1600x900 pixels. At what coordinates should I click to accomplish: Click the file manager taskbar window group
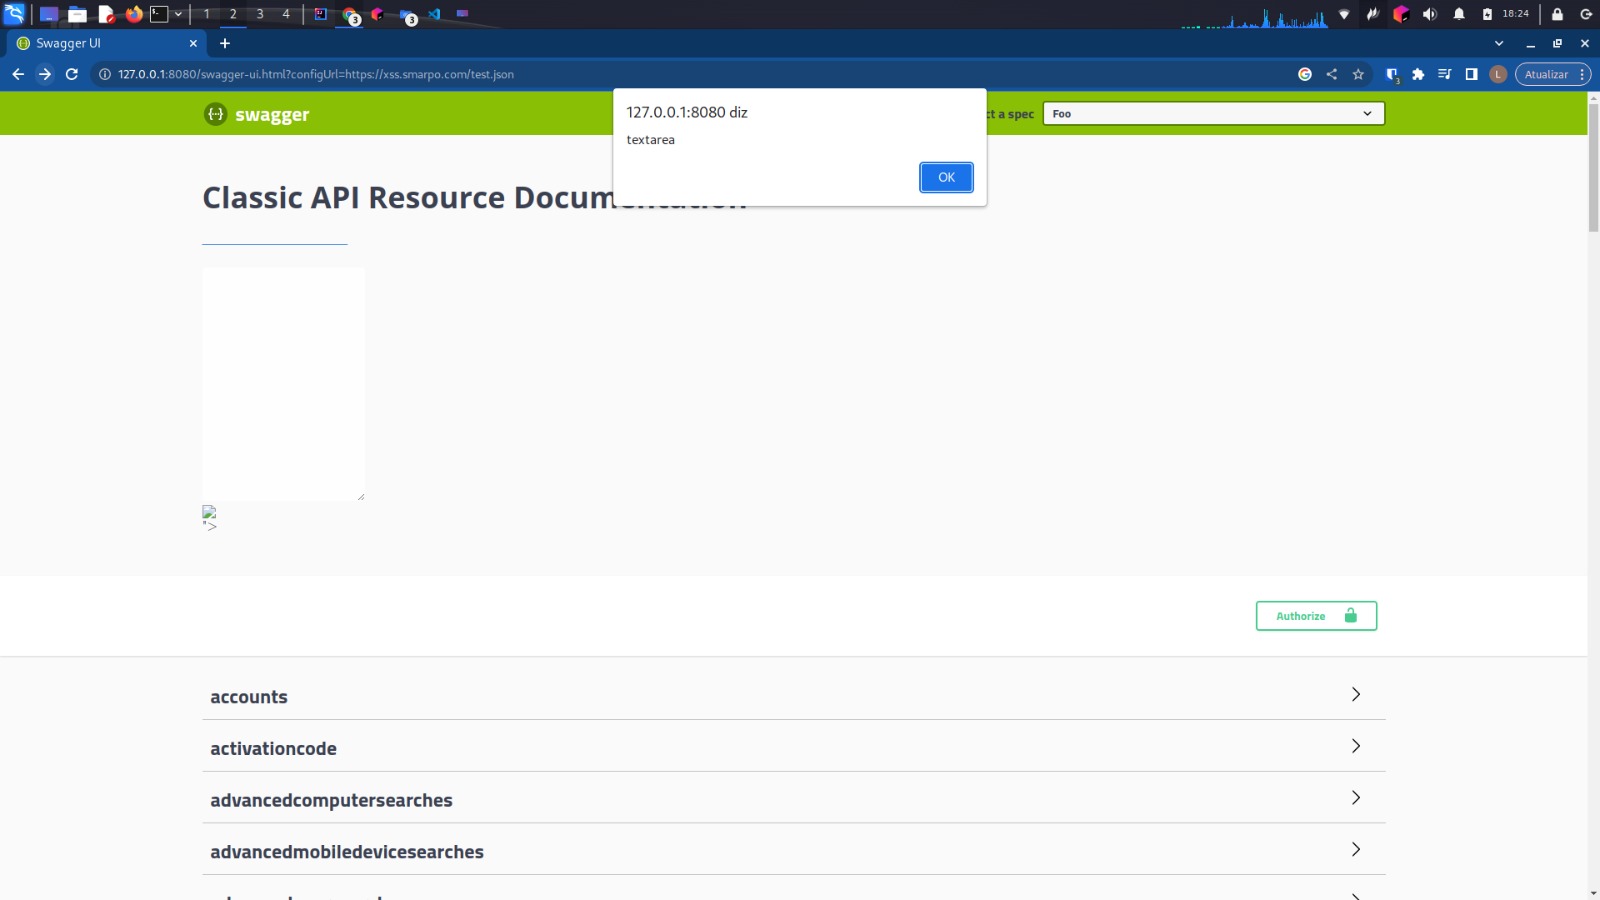tap(408, 15)
